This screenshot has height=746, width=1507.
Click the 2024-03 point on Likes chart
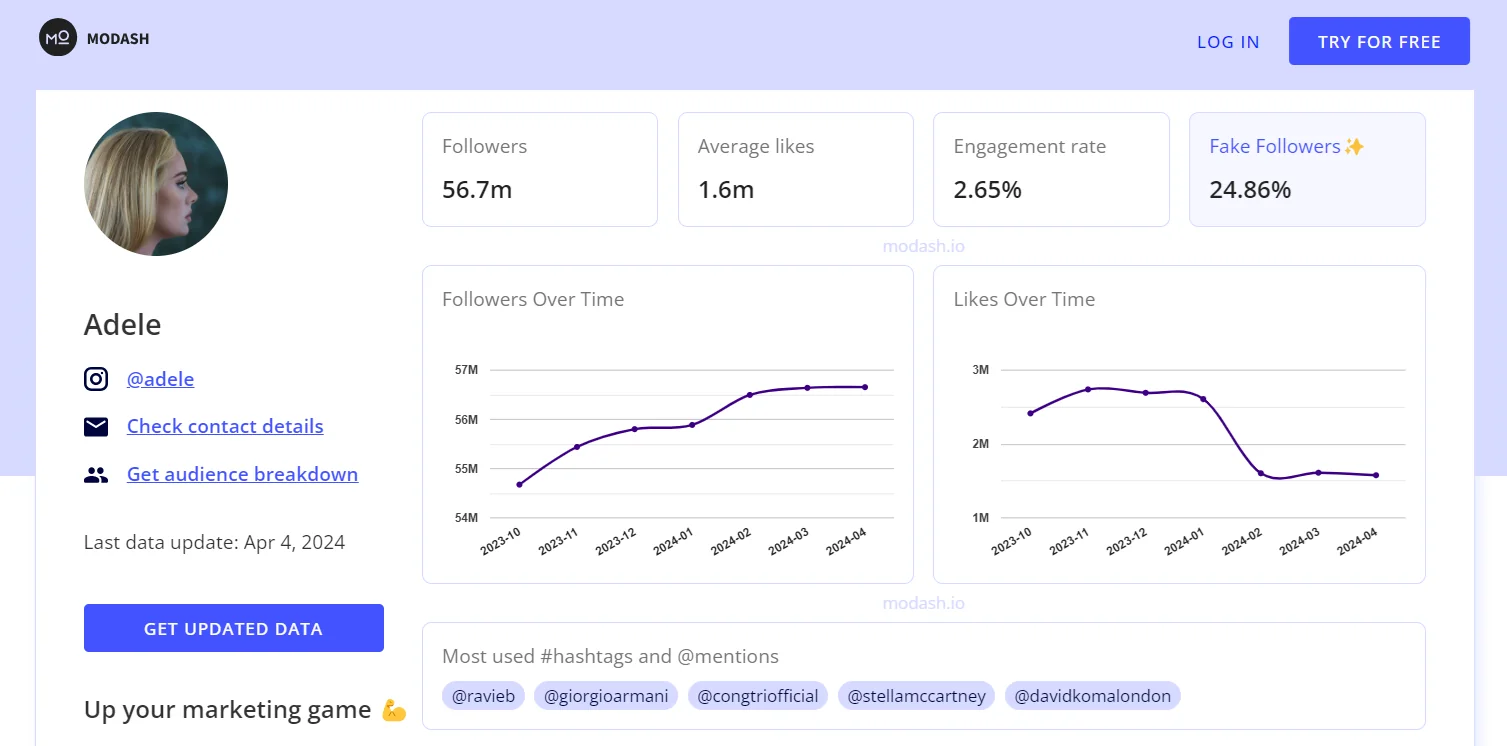coord(1318,472)
